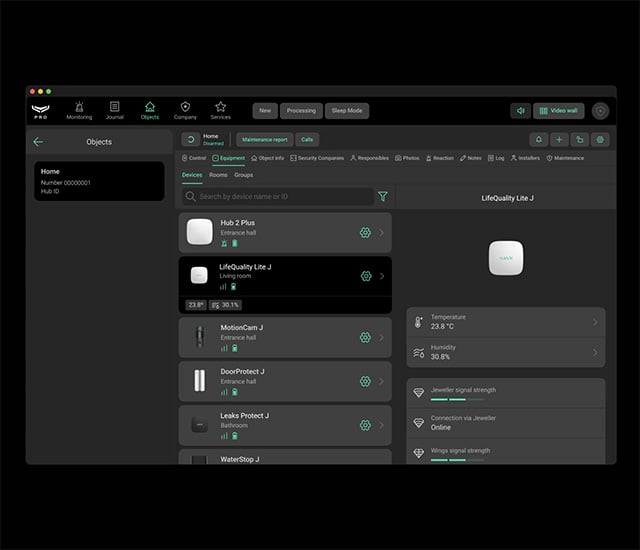The image size is (640, 550).
Task: Expand LifeQuality Lite J chevron
Action: pyautogui.click(x=382, y=276)
